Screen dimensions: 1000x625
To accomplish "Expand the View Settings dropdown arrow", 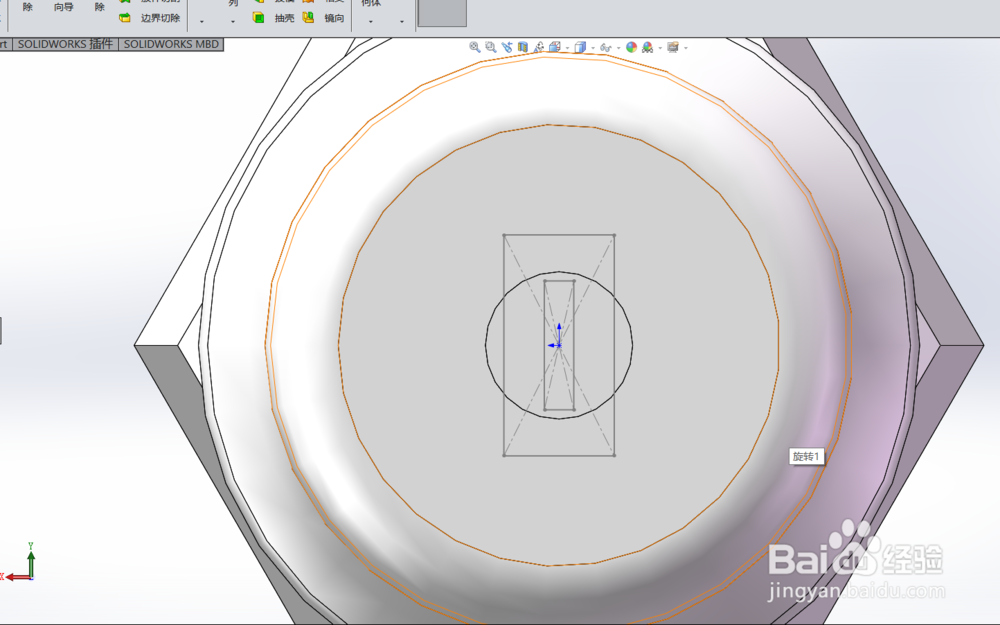I will [686, 48].
